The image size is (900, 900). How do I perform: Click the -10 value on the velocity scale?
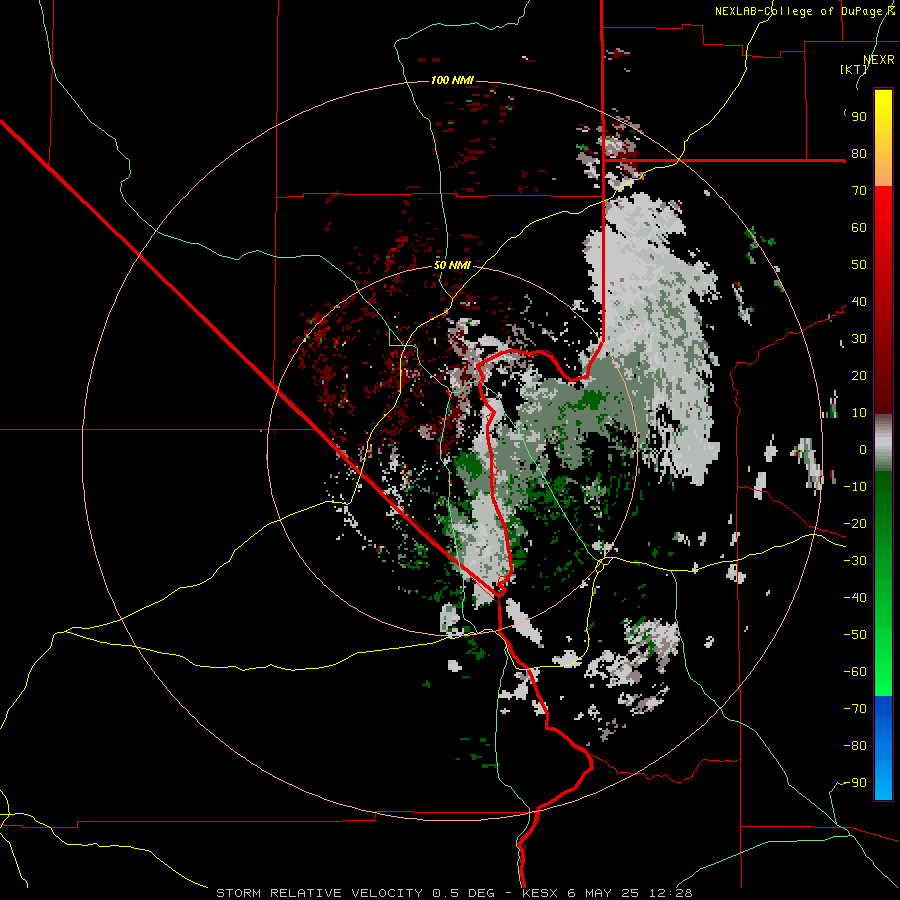tap(855, 487)
